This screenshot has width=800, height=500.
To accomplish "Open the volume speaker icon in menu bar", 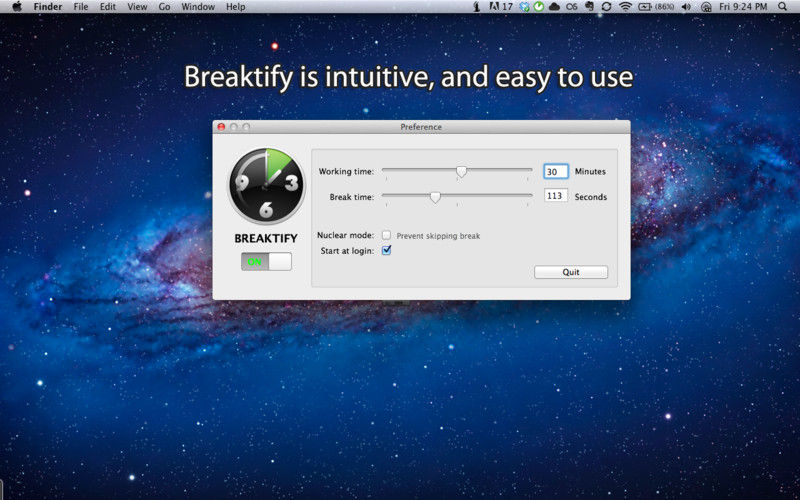I will coord(686,7).
